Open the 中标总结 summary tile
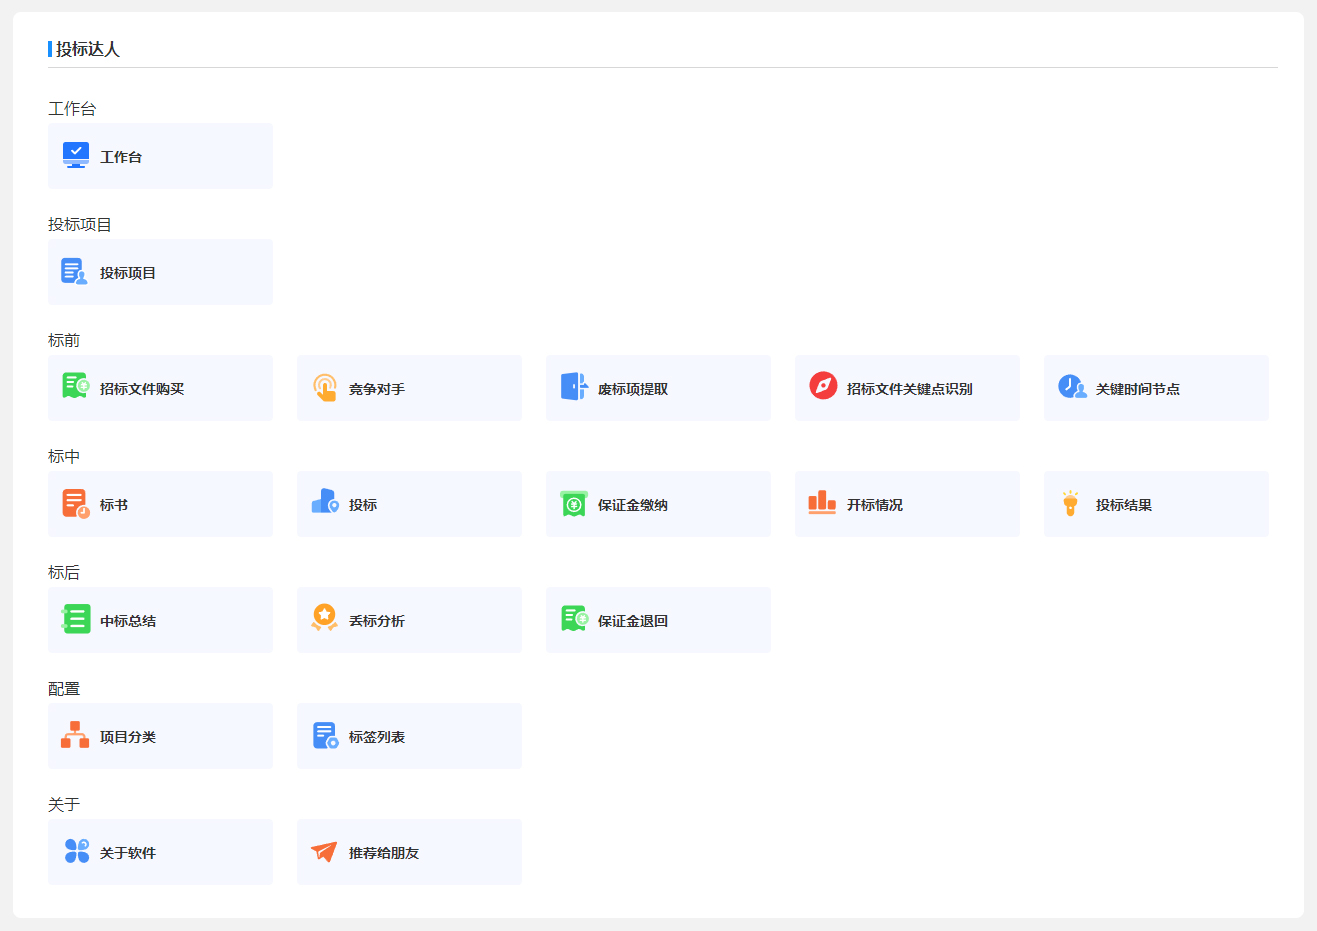This screenshot has height=931, width=1317. click(160, 620)
